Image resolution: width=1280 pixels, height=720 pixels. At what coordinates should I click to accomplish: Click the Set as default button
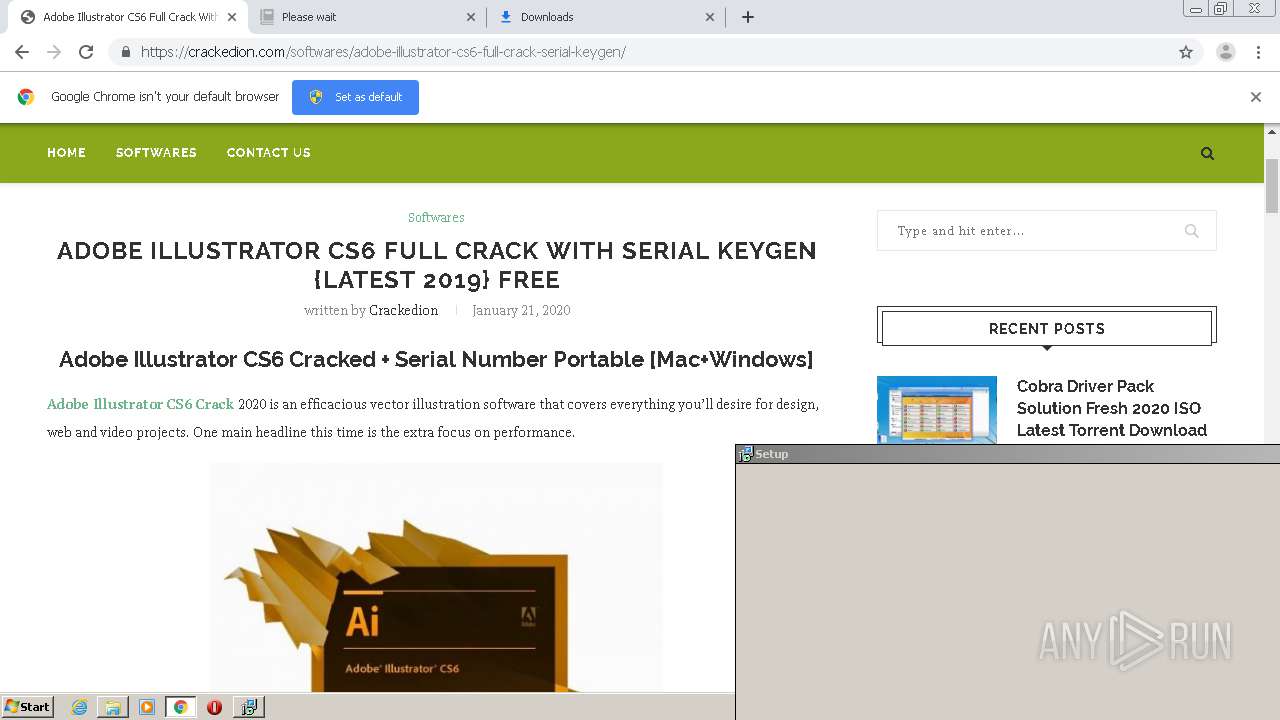355,97
